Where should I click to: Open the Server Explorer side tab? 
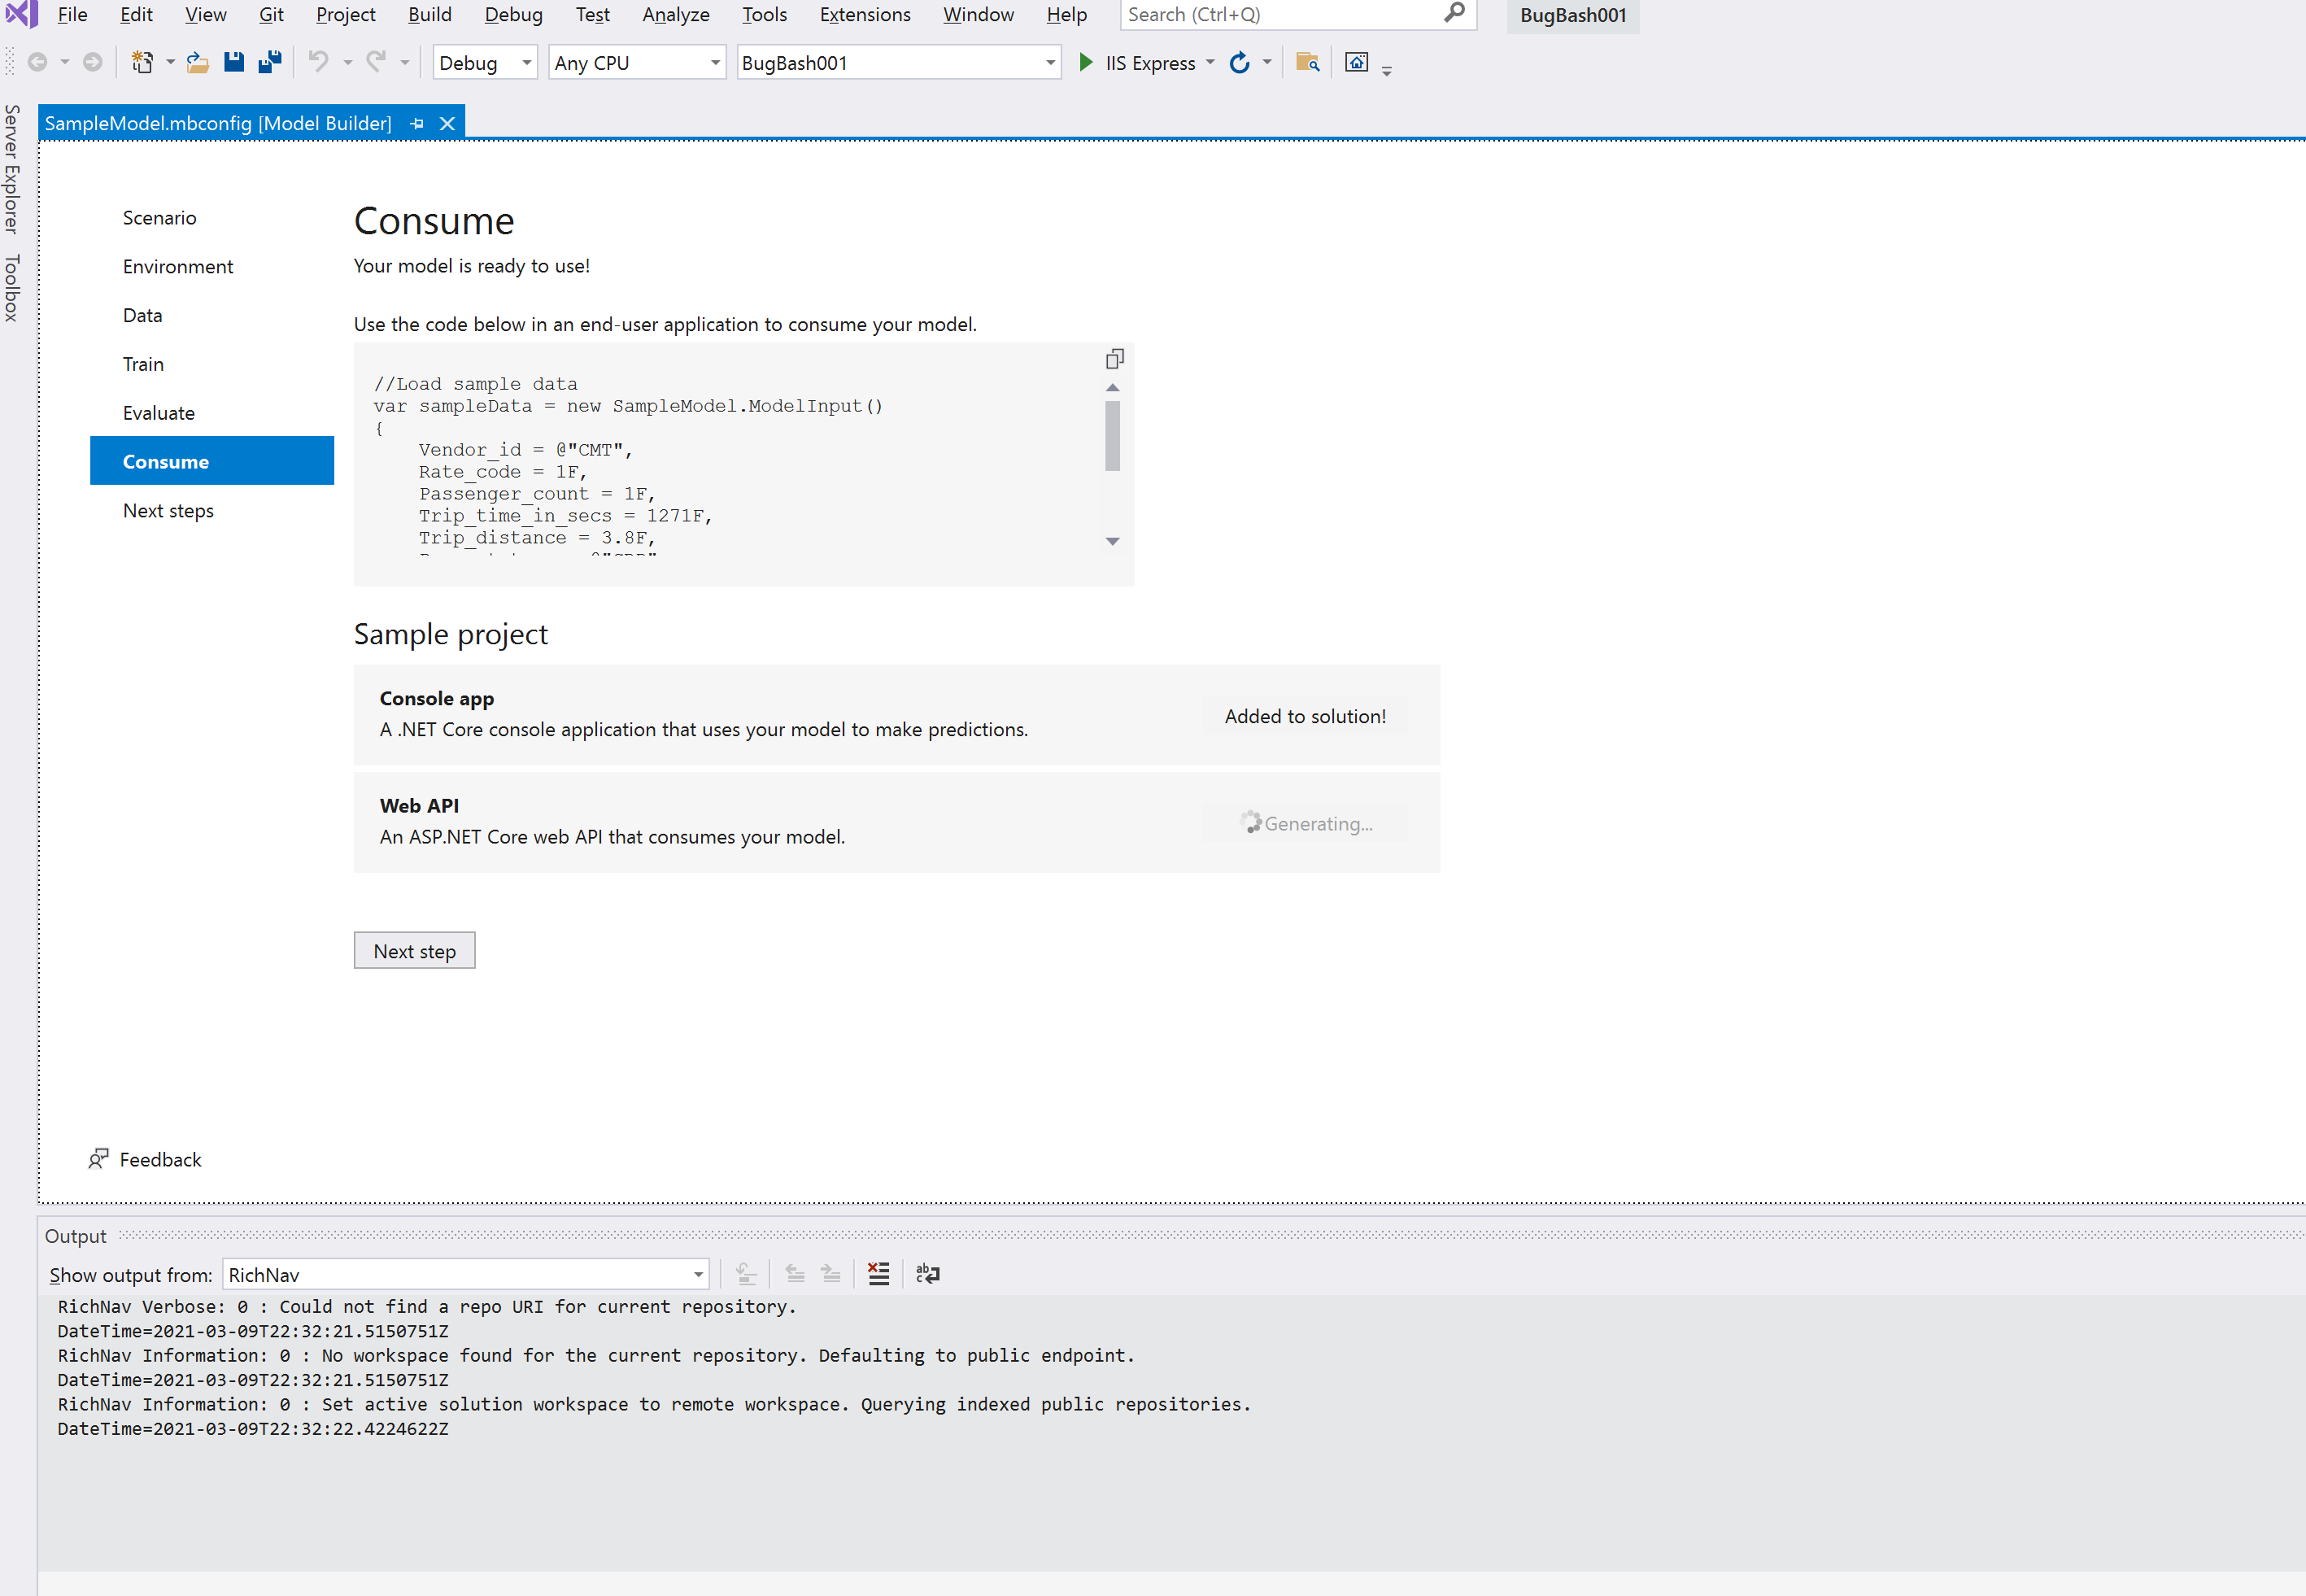click(12, 169)
